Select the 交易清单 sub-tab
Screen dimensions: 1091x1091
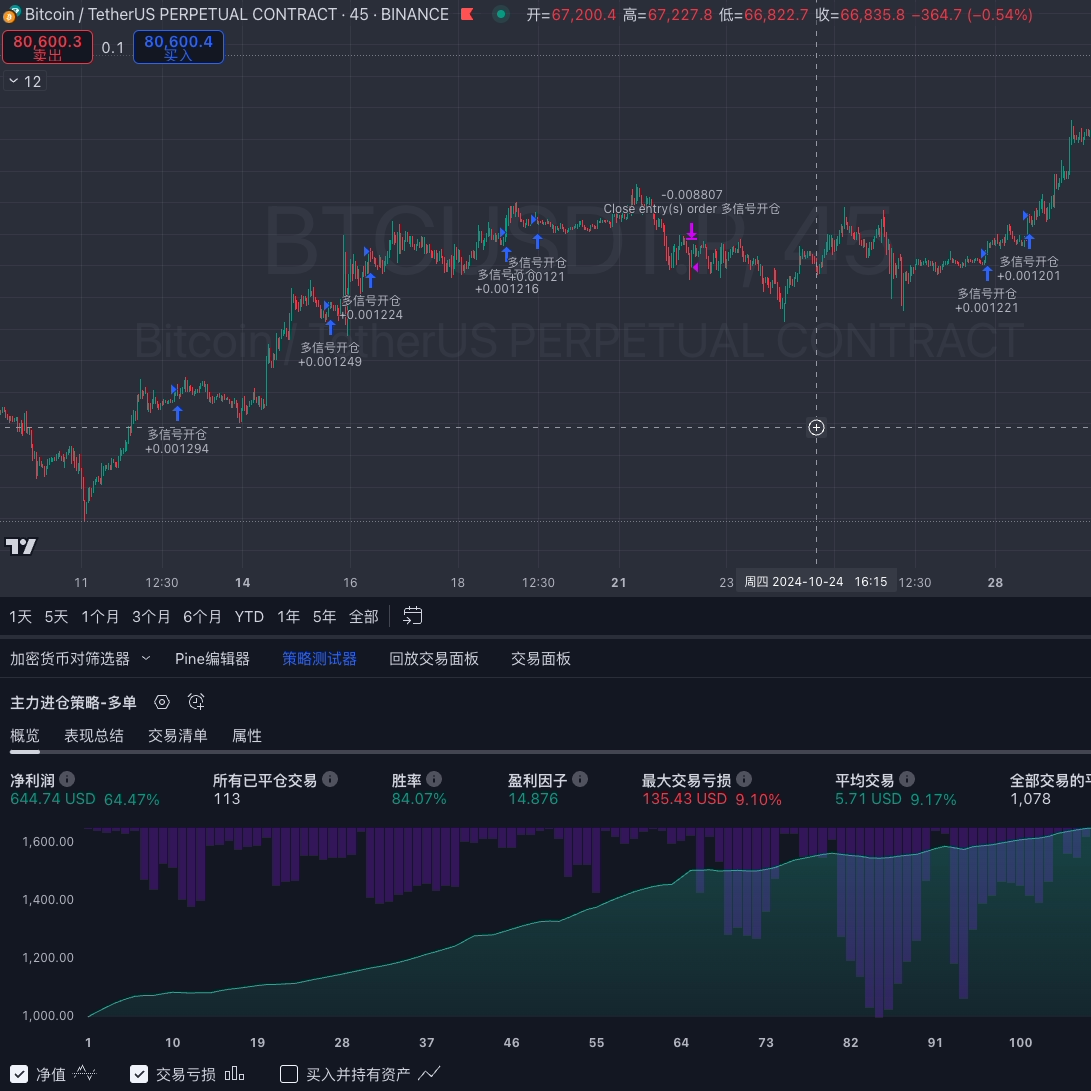click(177, 735)
